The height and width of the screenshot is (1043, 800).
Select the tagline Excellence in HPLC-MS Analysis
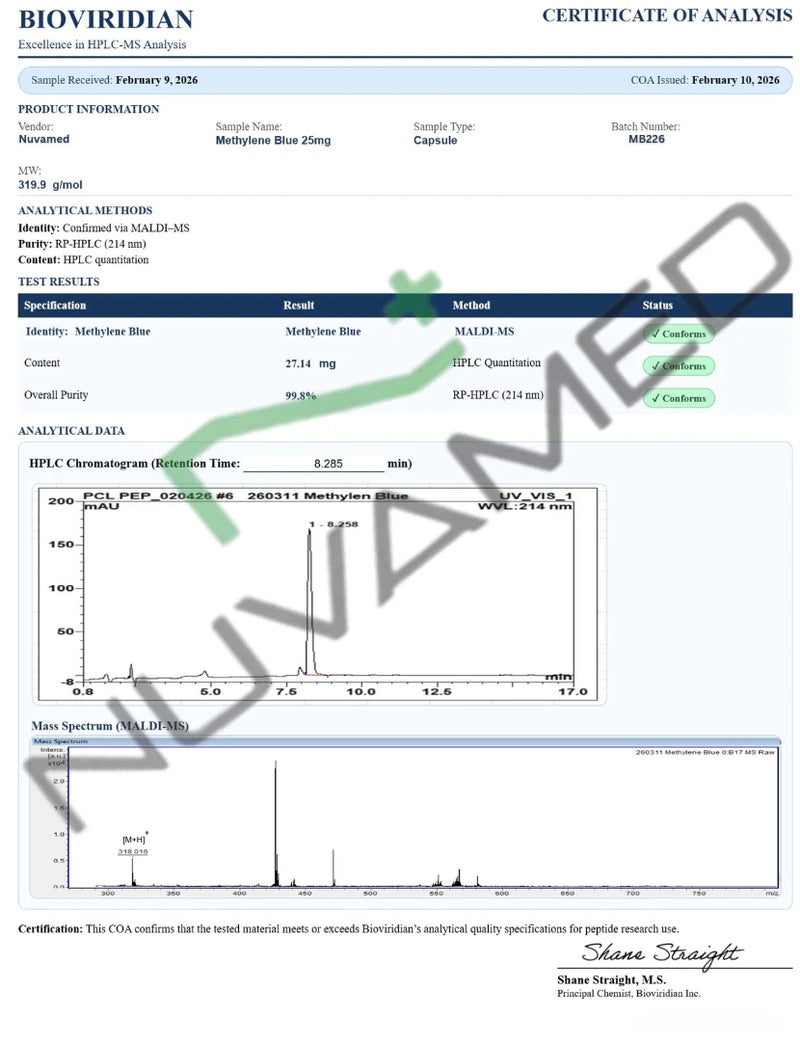pyautogui.click(x=102, y=45)
